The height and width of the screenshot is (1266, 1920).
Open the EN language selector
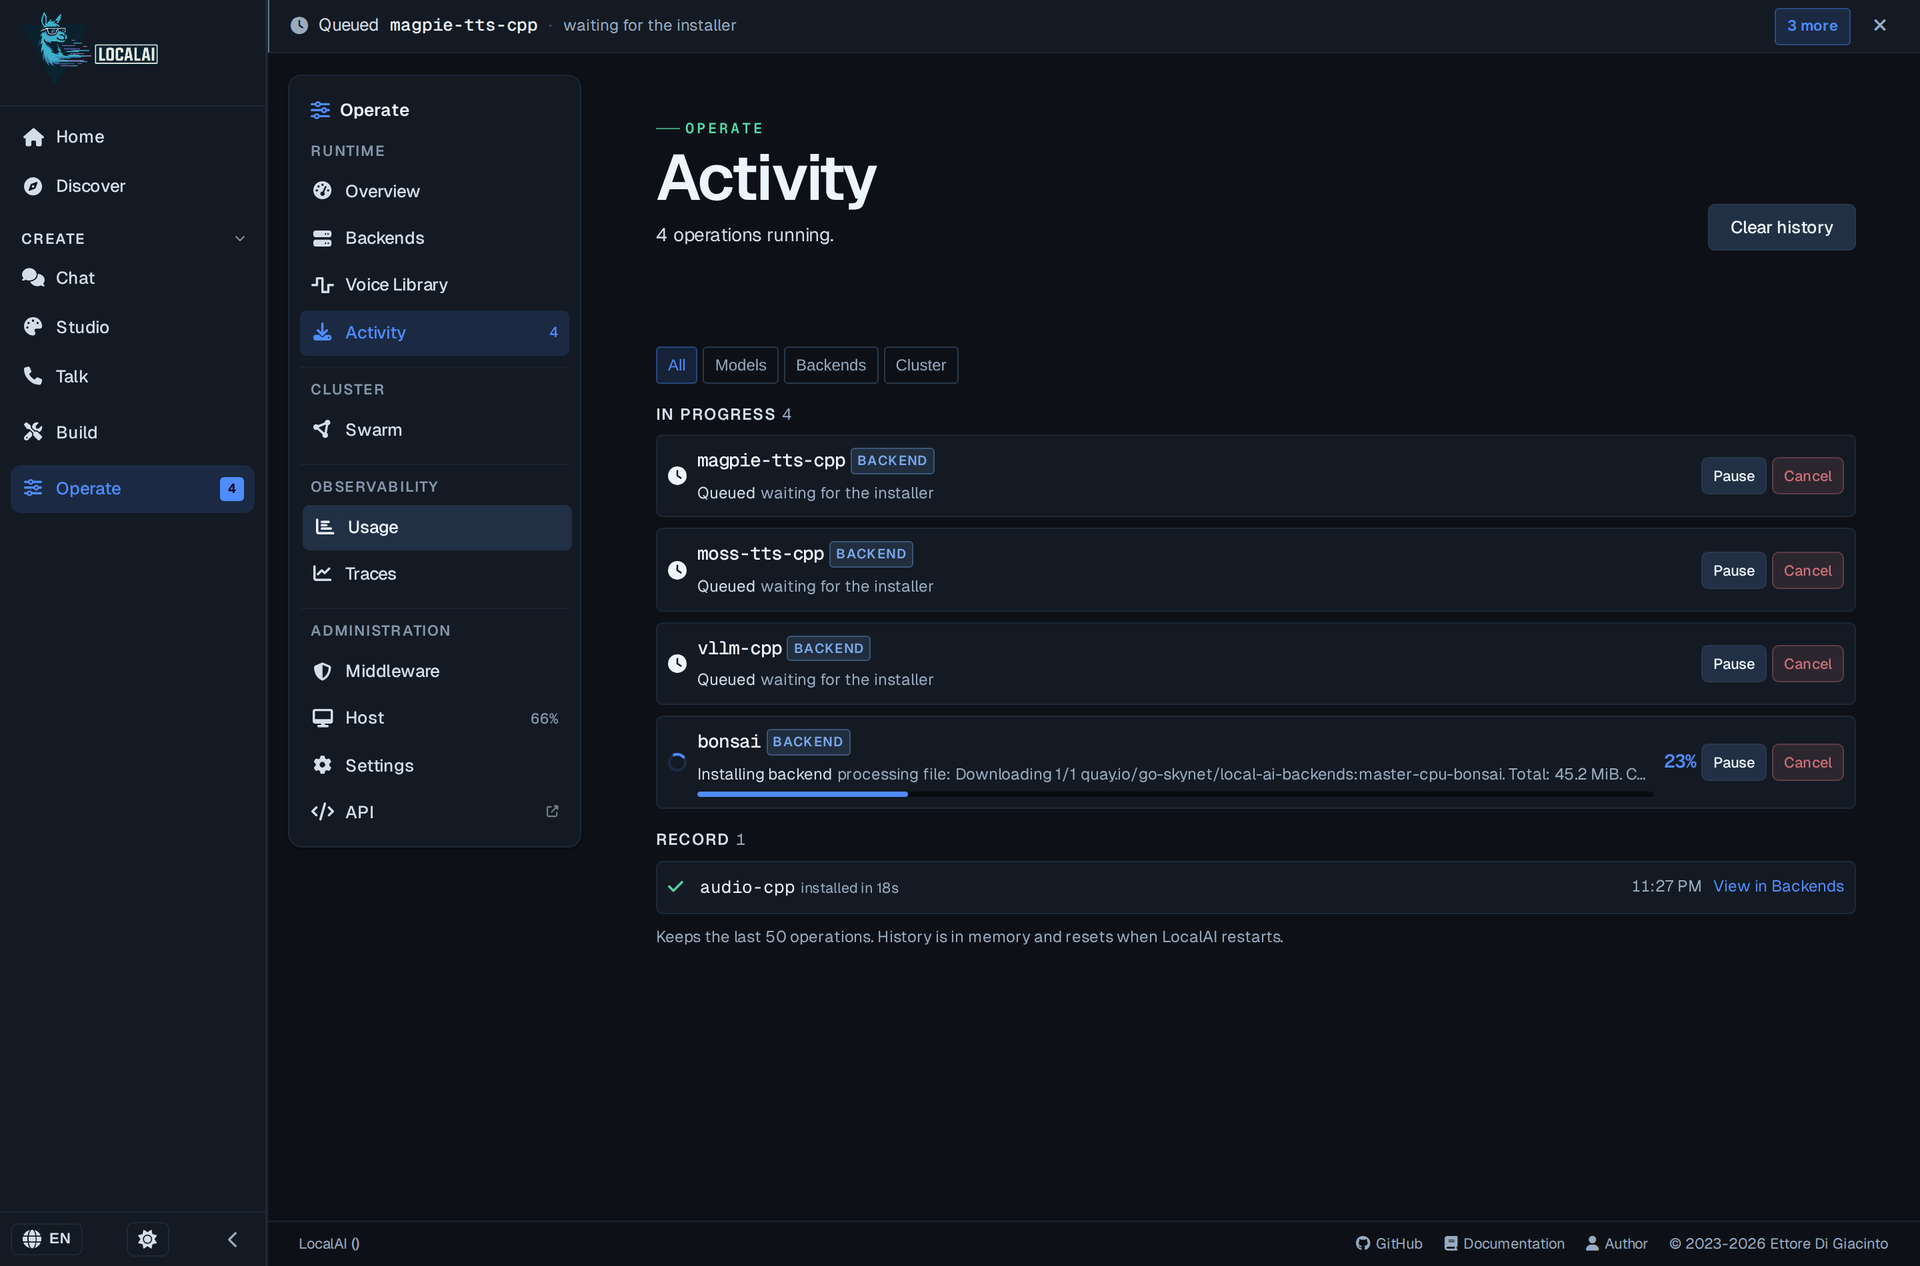click(47, 1239)
